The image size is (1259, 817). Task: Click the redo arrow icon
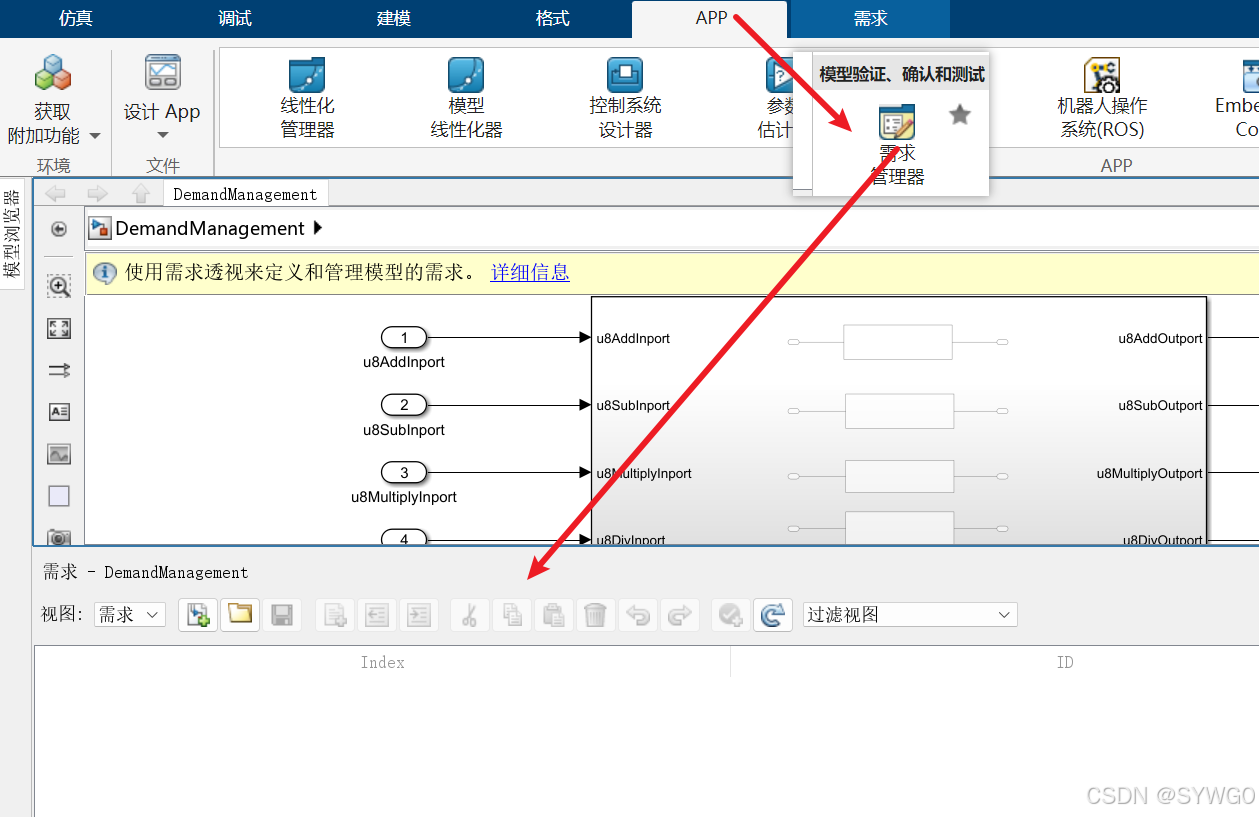[x=679, y=614]
